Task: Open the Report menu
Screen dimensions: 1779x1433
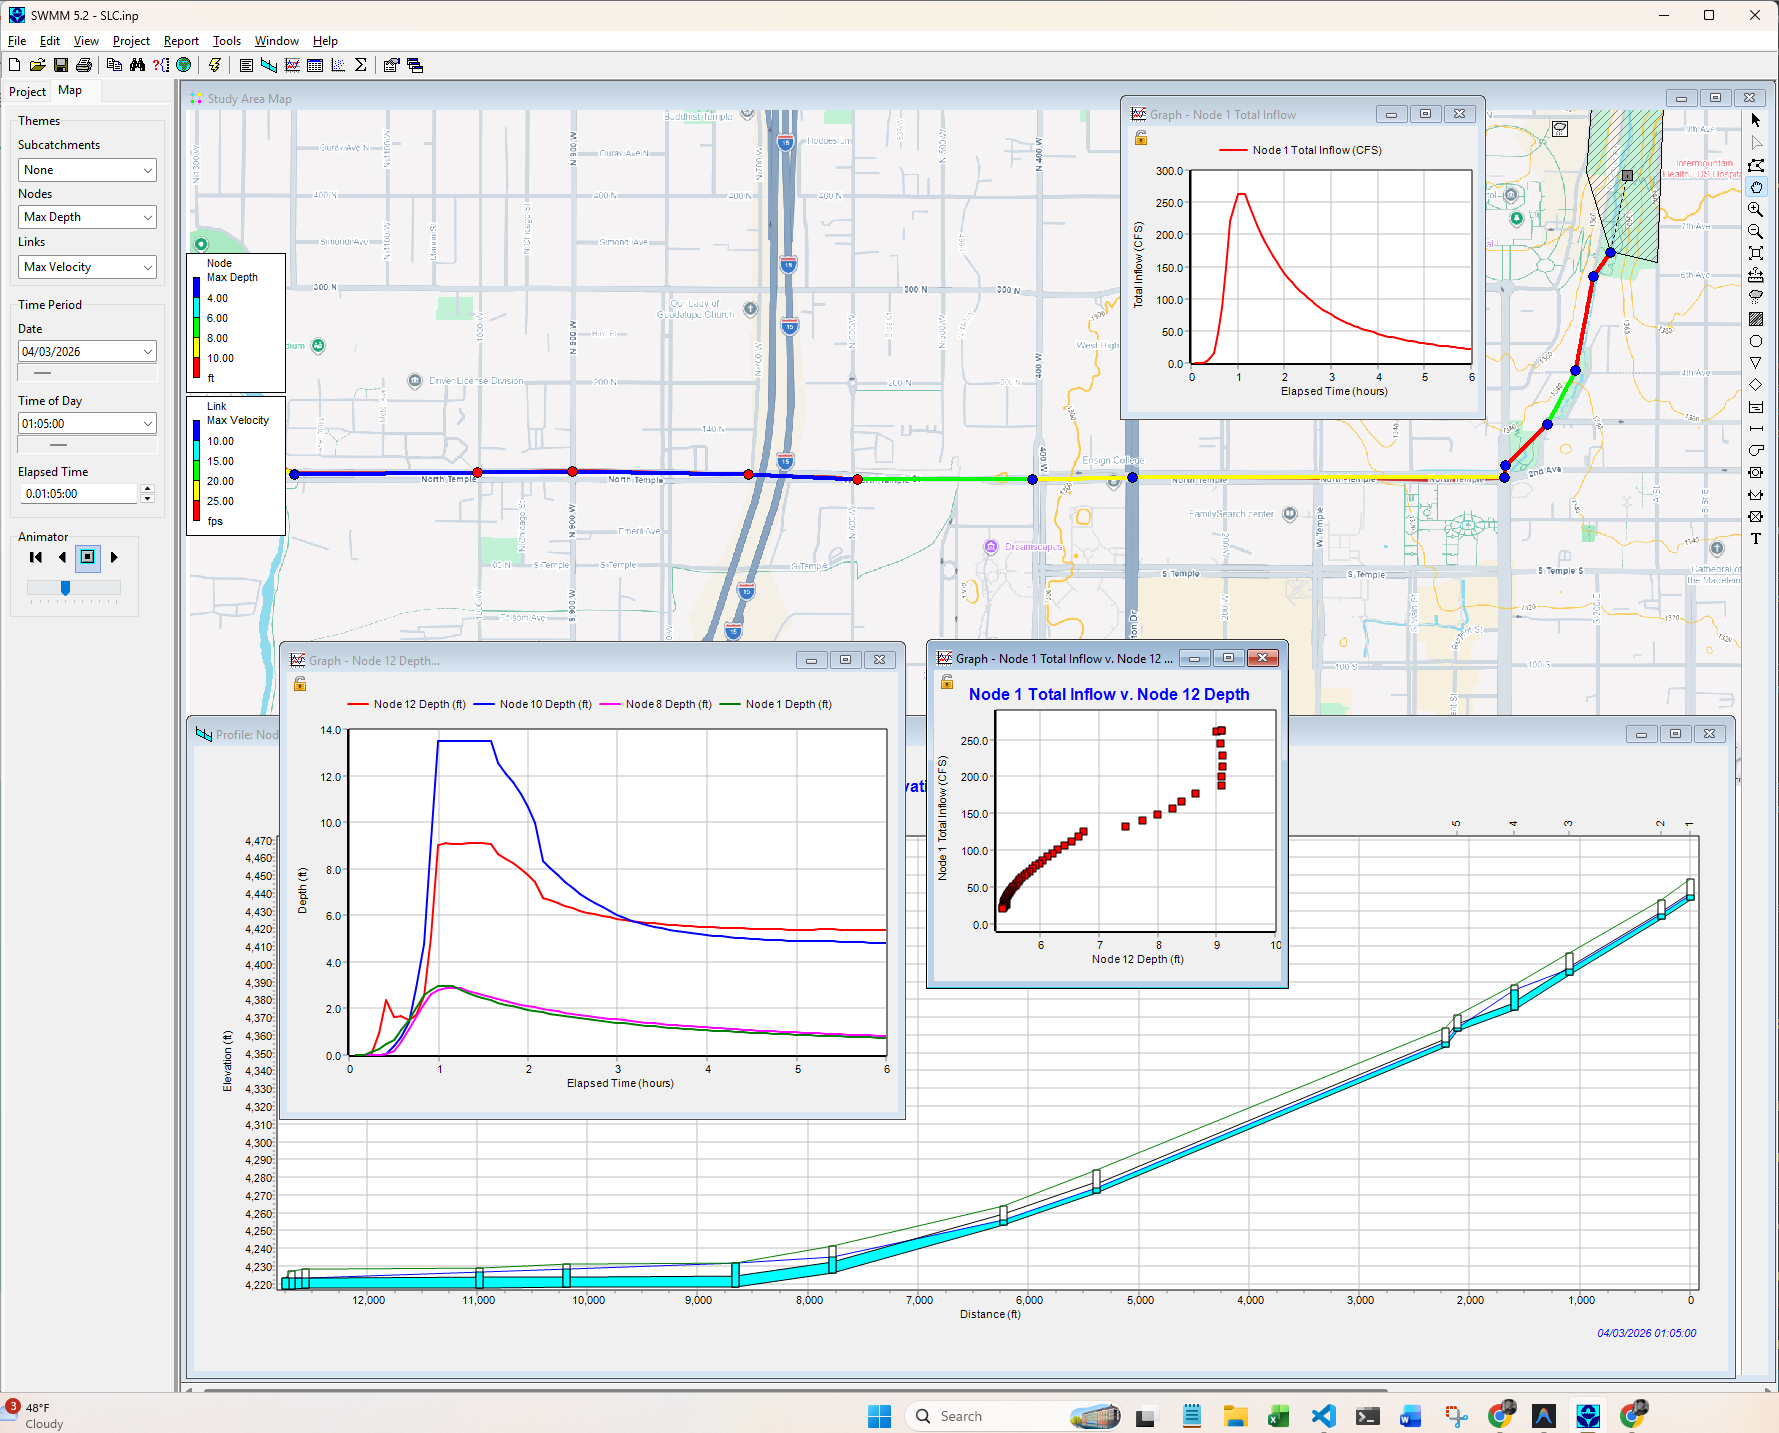Action: pos(181,40)
